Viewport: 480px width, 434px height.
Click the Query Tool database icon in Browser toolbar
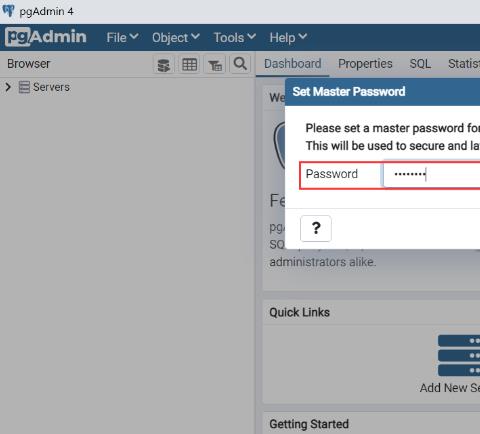[x=164, y=64]
